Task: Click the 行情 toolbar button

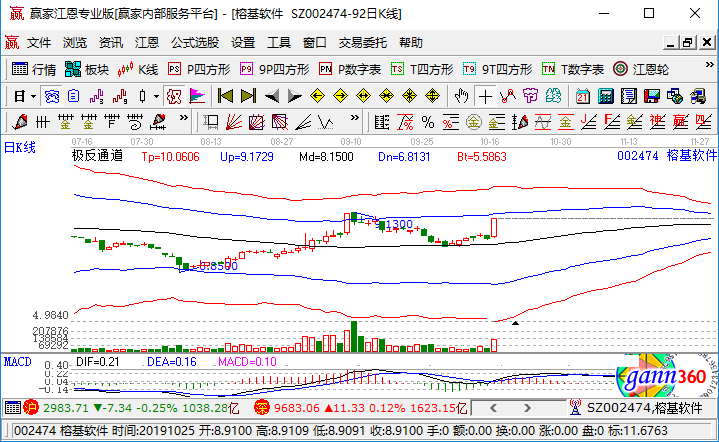Action: tap(33, 69)
